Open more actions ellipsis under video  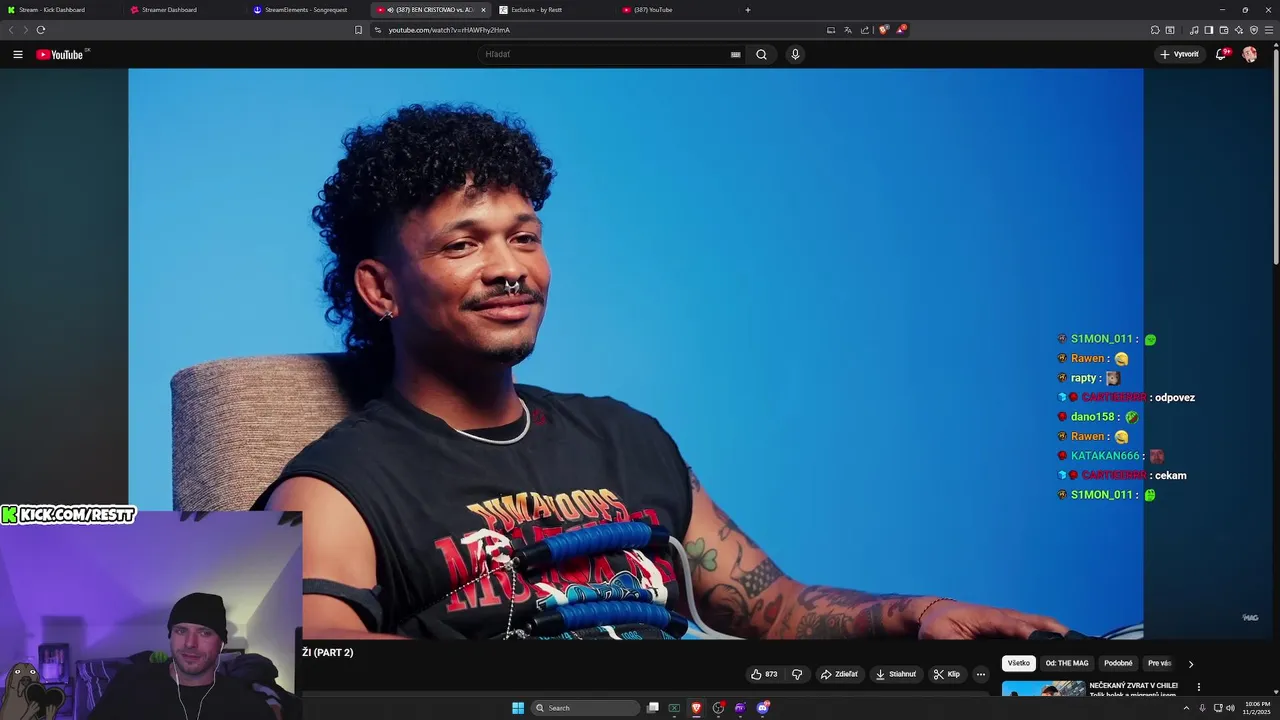(x=980, y=674)
